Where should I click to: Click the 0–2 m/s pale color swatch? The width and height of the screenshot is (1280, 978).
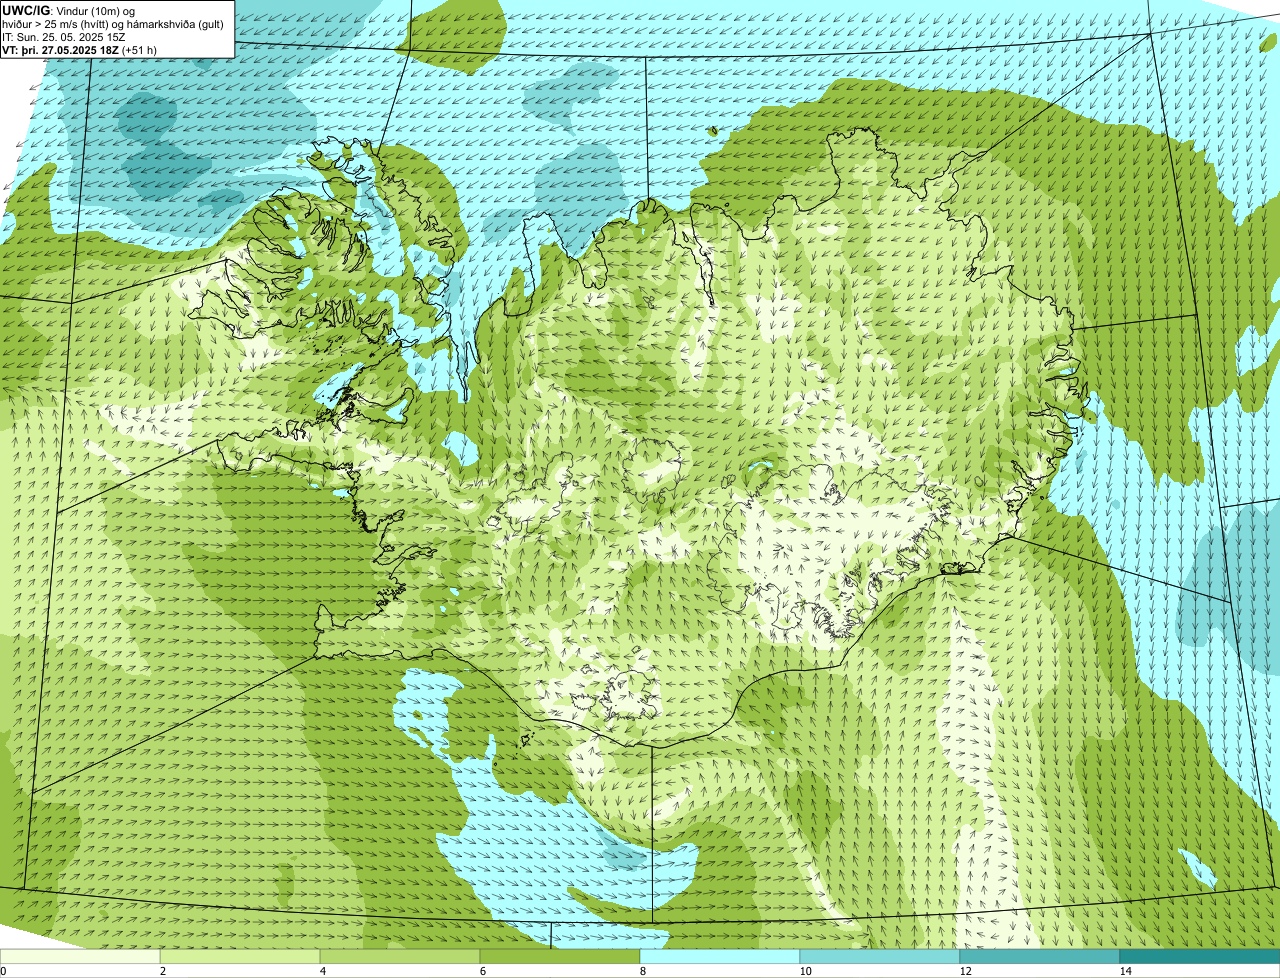[80, 956]
